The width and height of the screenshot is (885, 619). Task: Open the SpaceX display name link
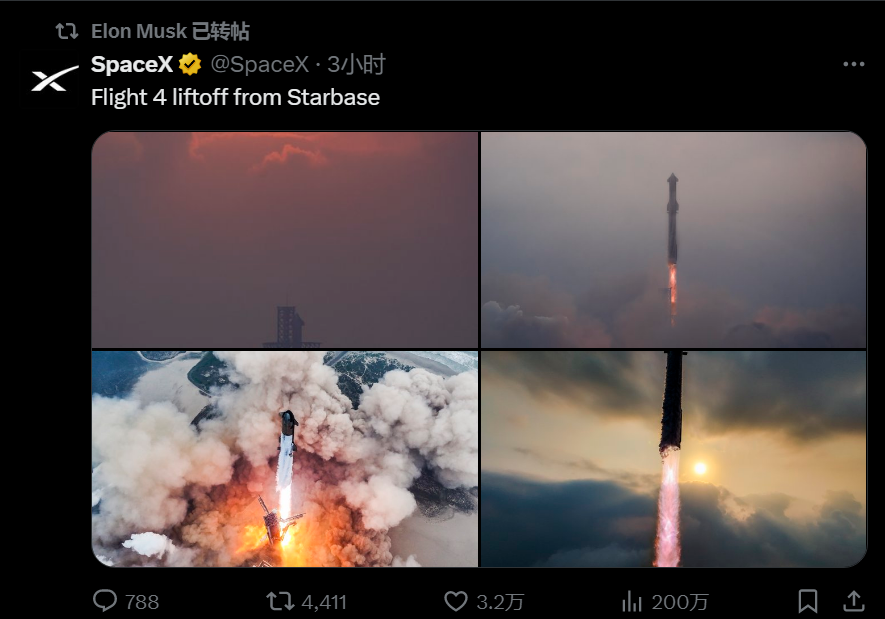(132, 65)
